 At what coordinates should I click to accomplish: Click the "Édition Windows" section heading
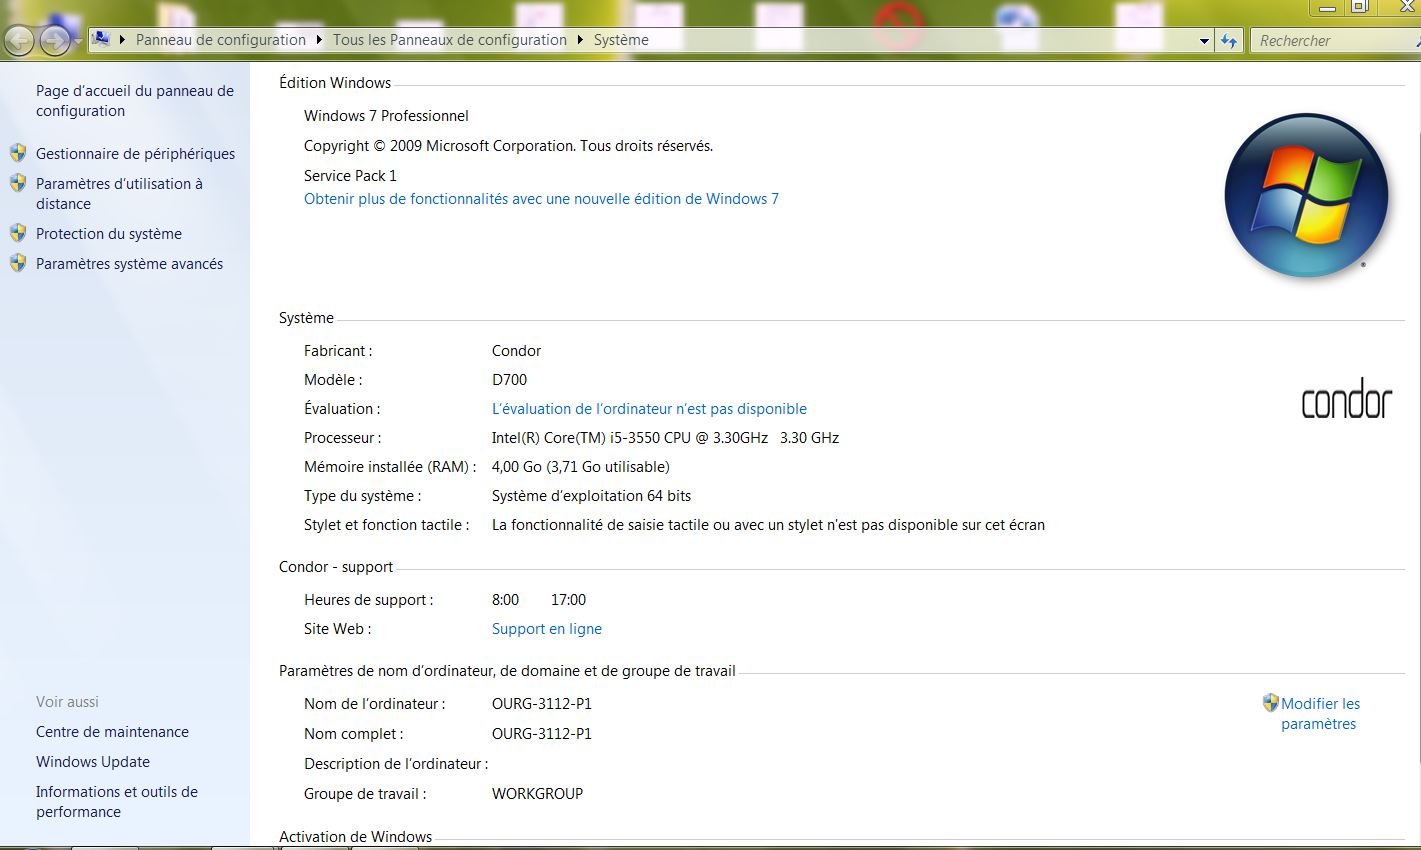tap(335, 83)
